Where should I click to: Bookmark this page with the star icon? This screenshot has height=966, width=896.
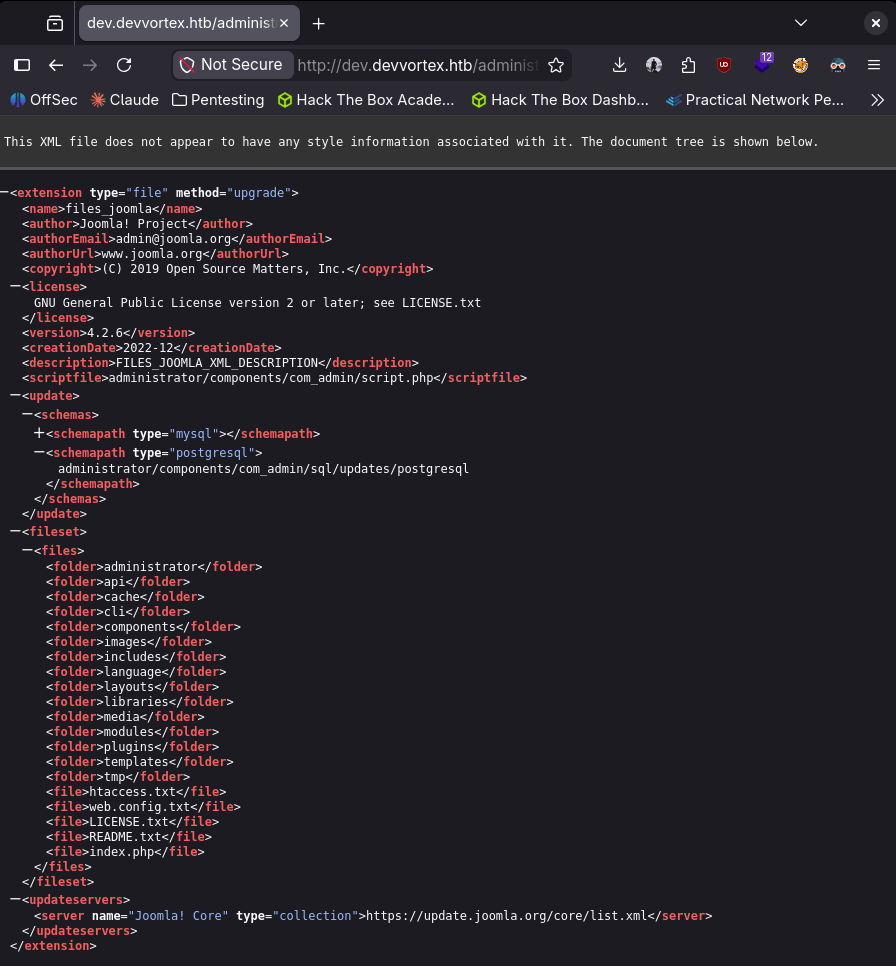[556, 65]
